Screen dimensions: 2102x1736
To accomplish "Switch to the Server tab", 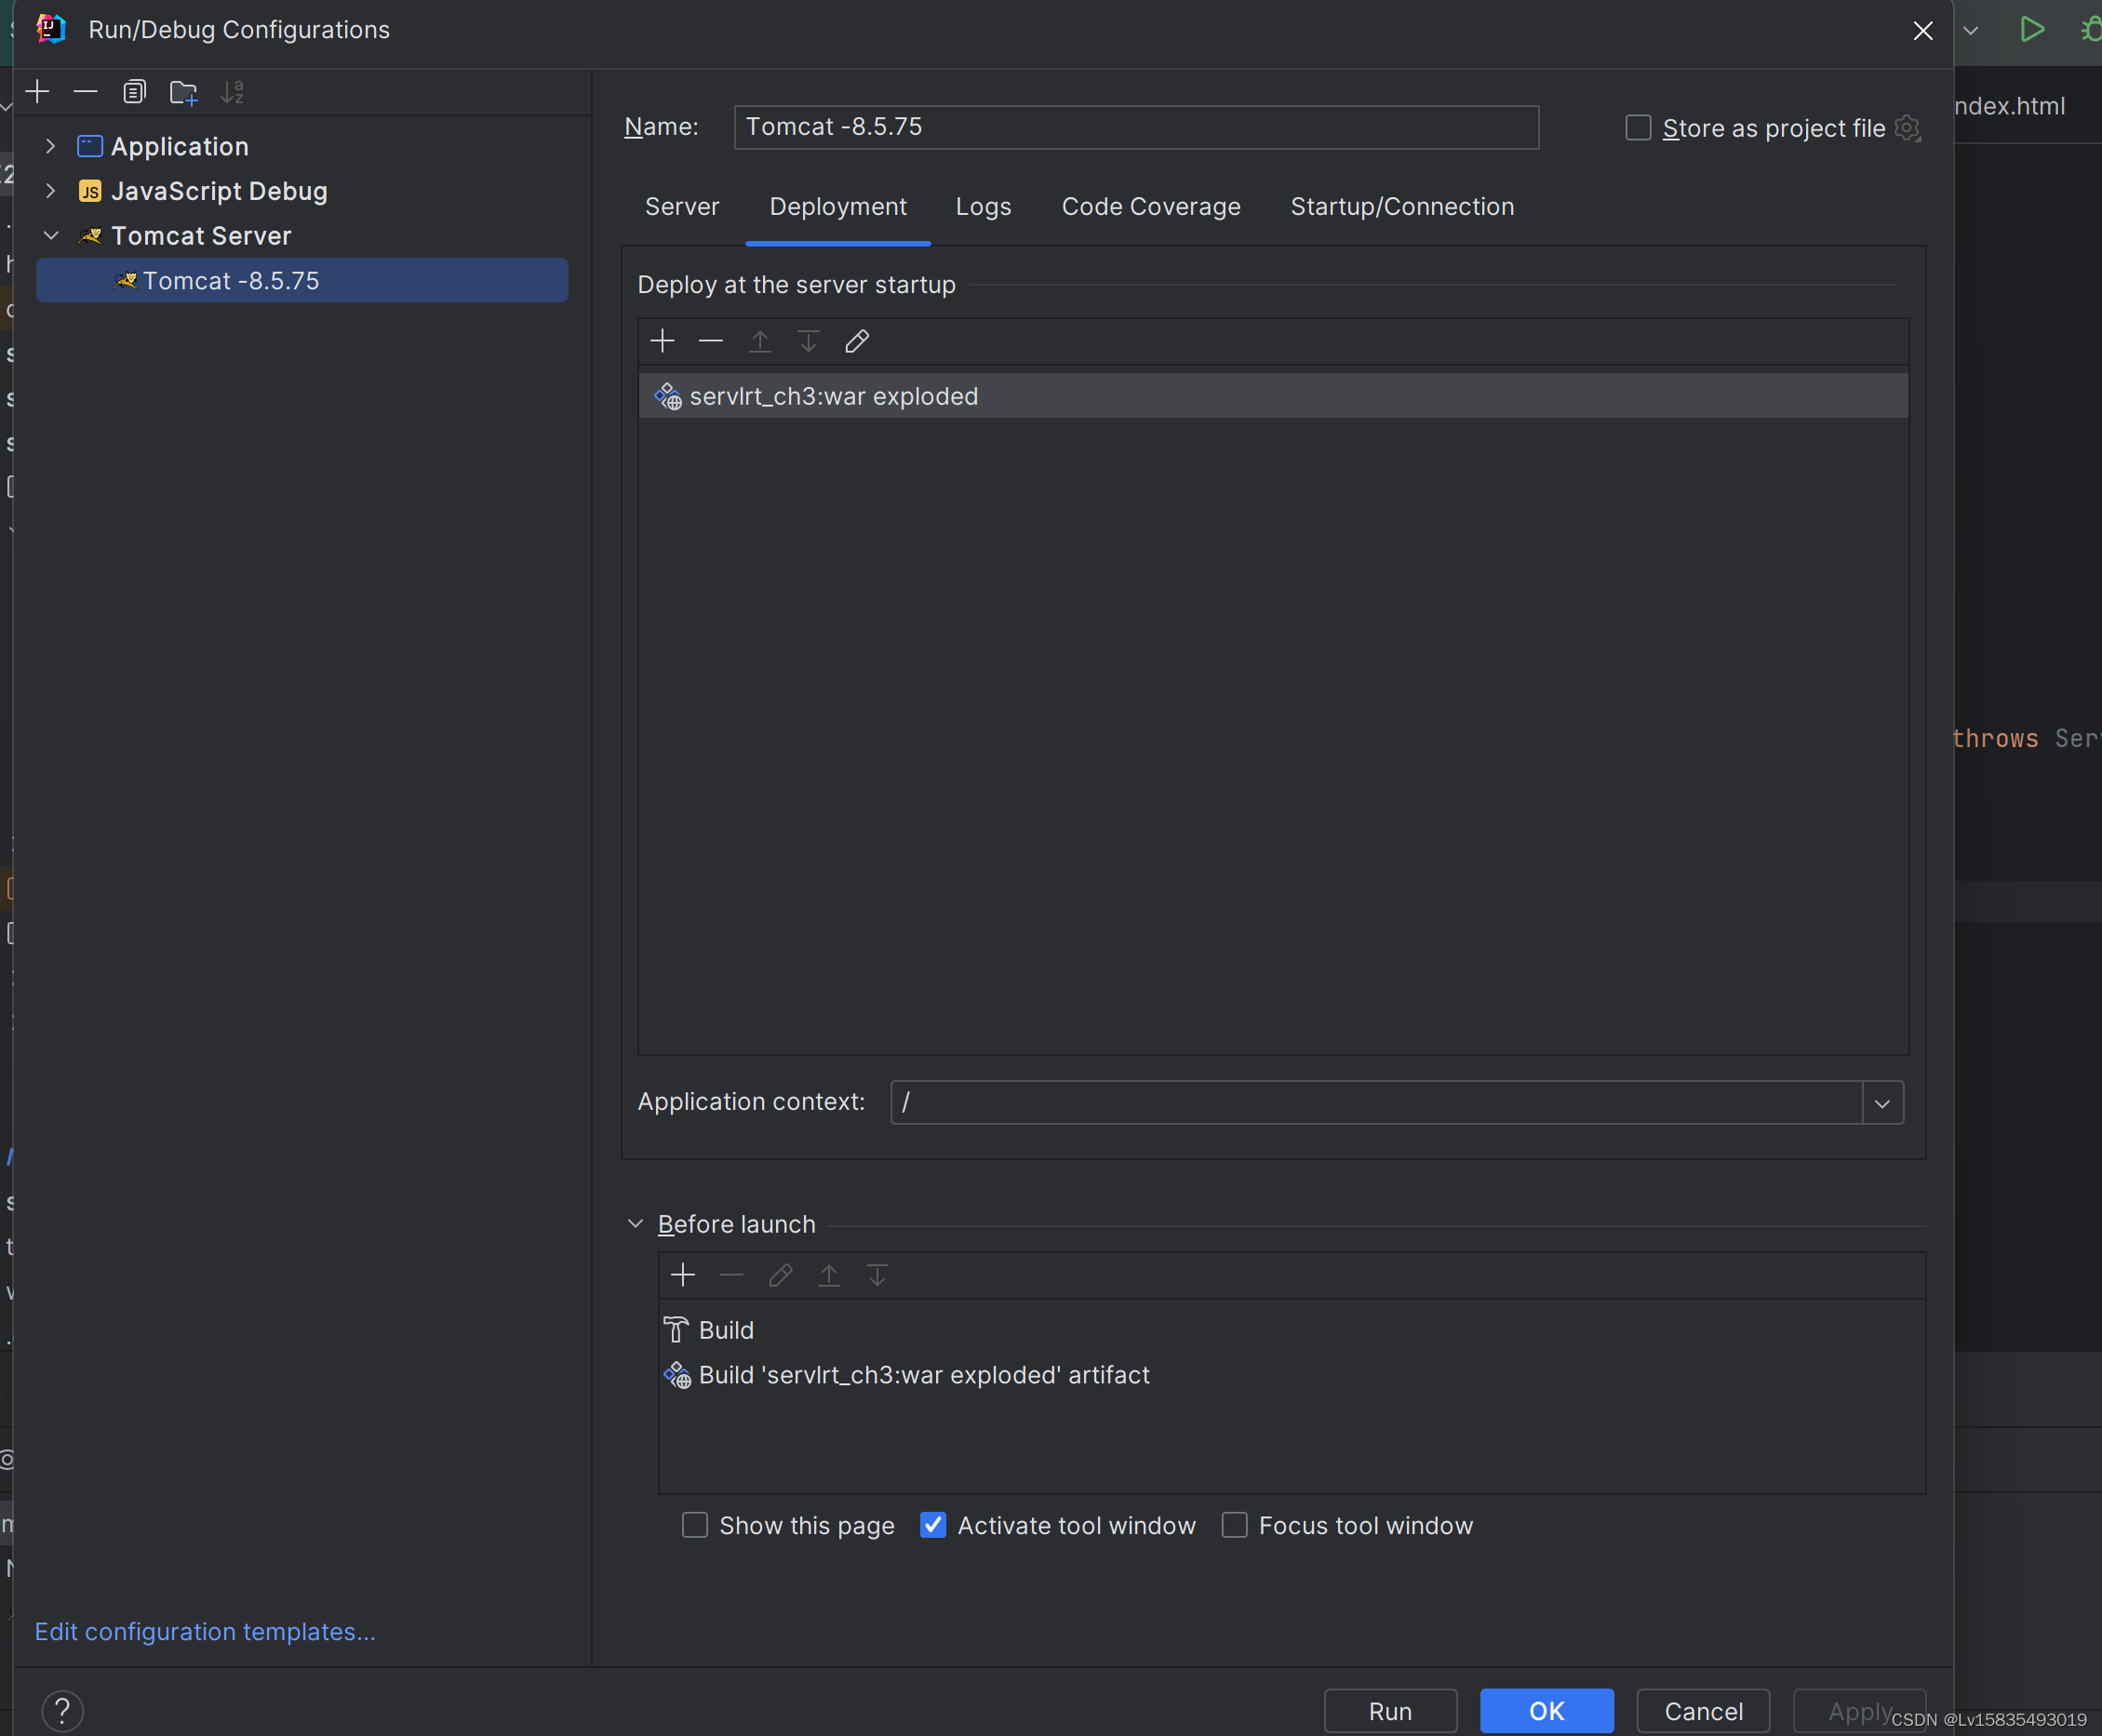I will (x=681, y=207).
